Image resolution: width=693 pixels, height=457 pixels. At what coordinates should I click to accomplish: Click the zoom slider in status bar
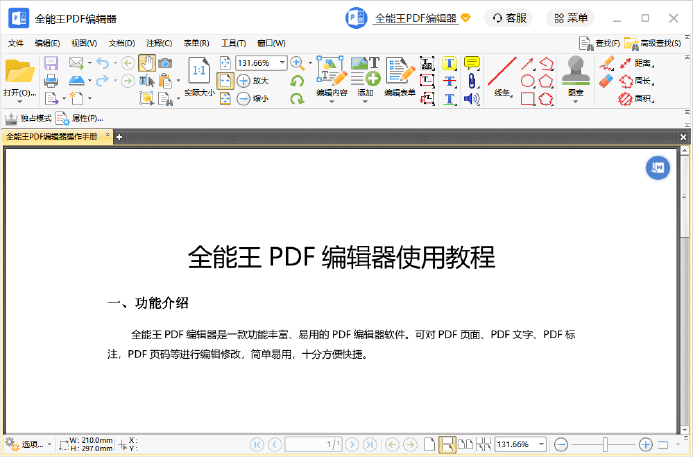point(604,444)
